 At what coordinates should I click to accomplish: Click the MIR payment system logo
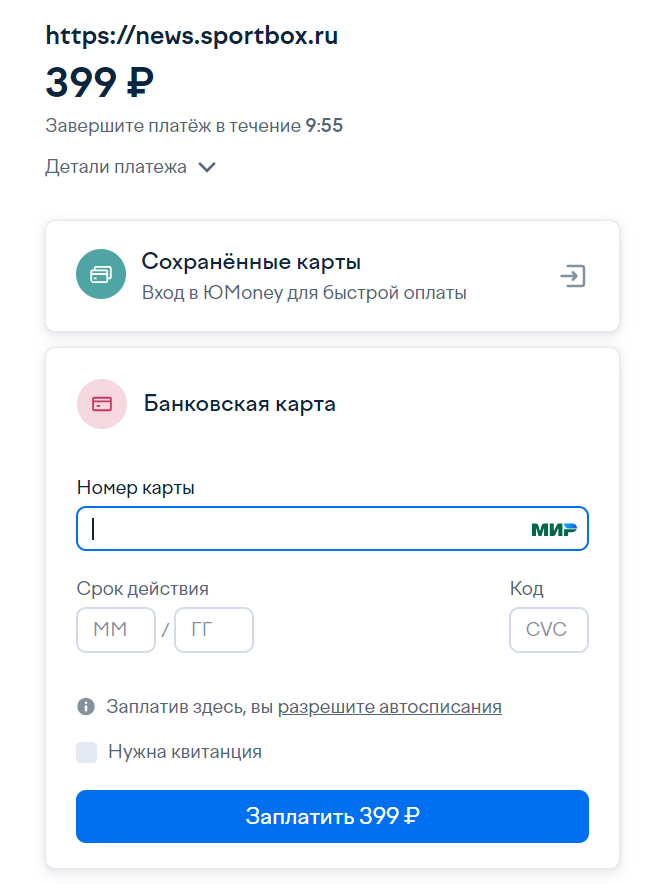pyautogui.click(x=554, y=529)
